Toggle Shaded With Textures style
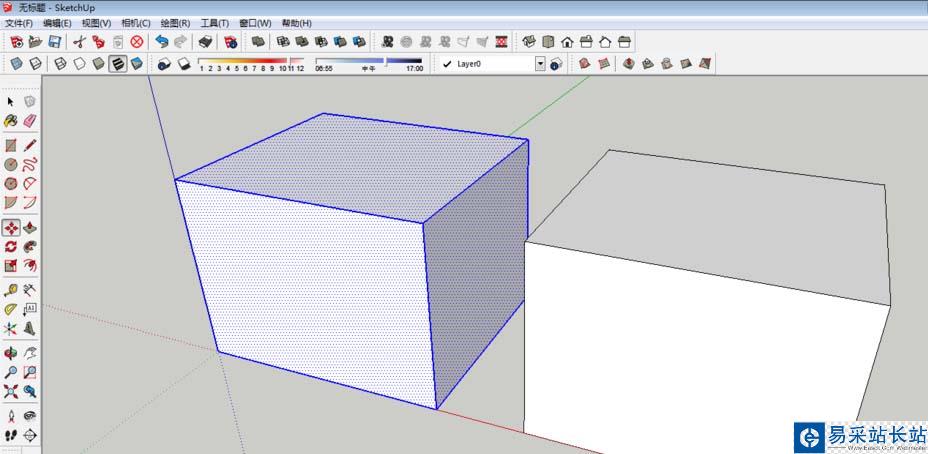The image size is (928, 454). point(118,63)
